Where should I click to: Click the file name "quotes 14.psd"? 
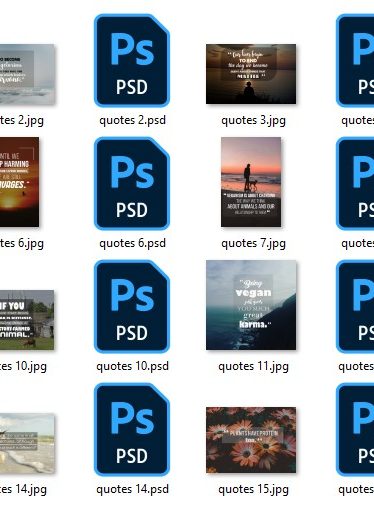(132, 489)
